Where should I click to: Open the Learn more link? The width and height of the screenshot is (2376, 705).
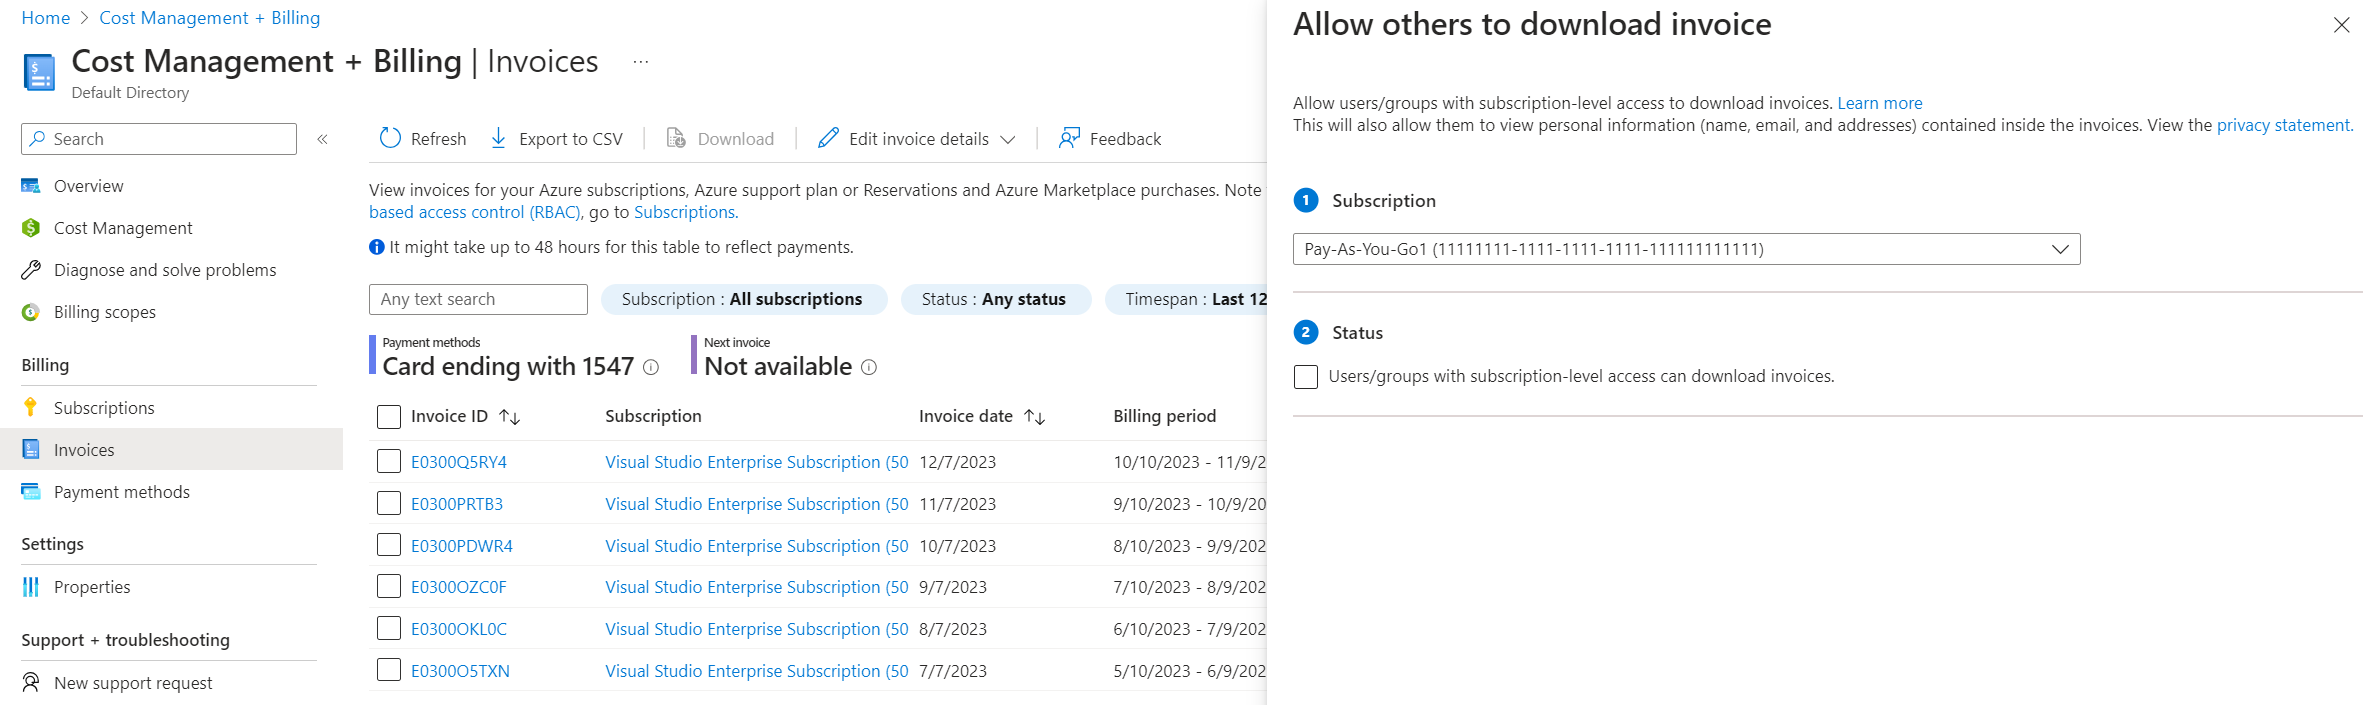[x=1879, y=103]
